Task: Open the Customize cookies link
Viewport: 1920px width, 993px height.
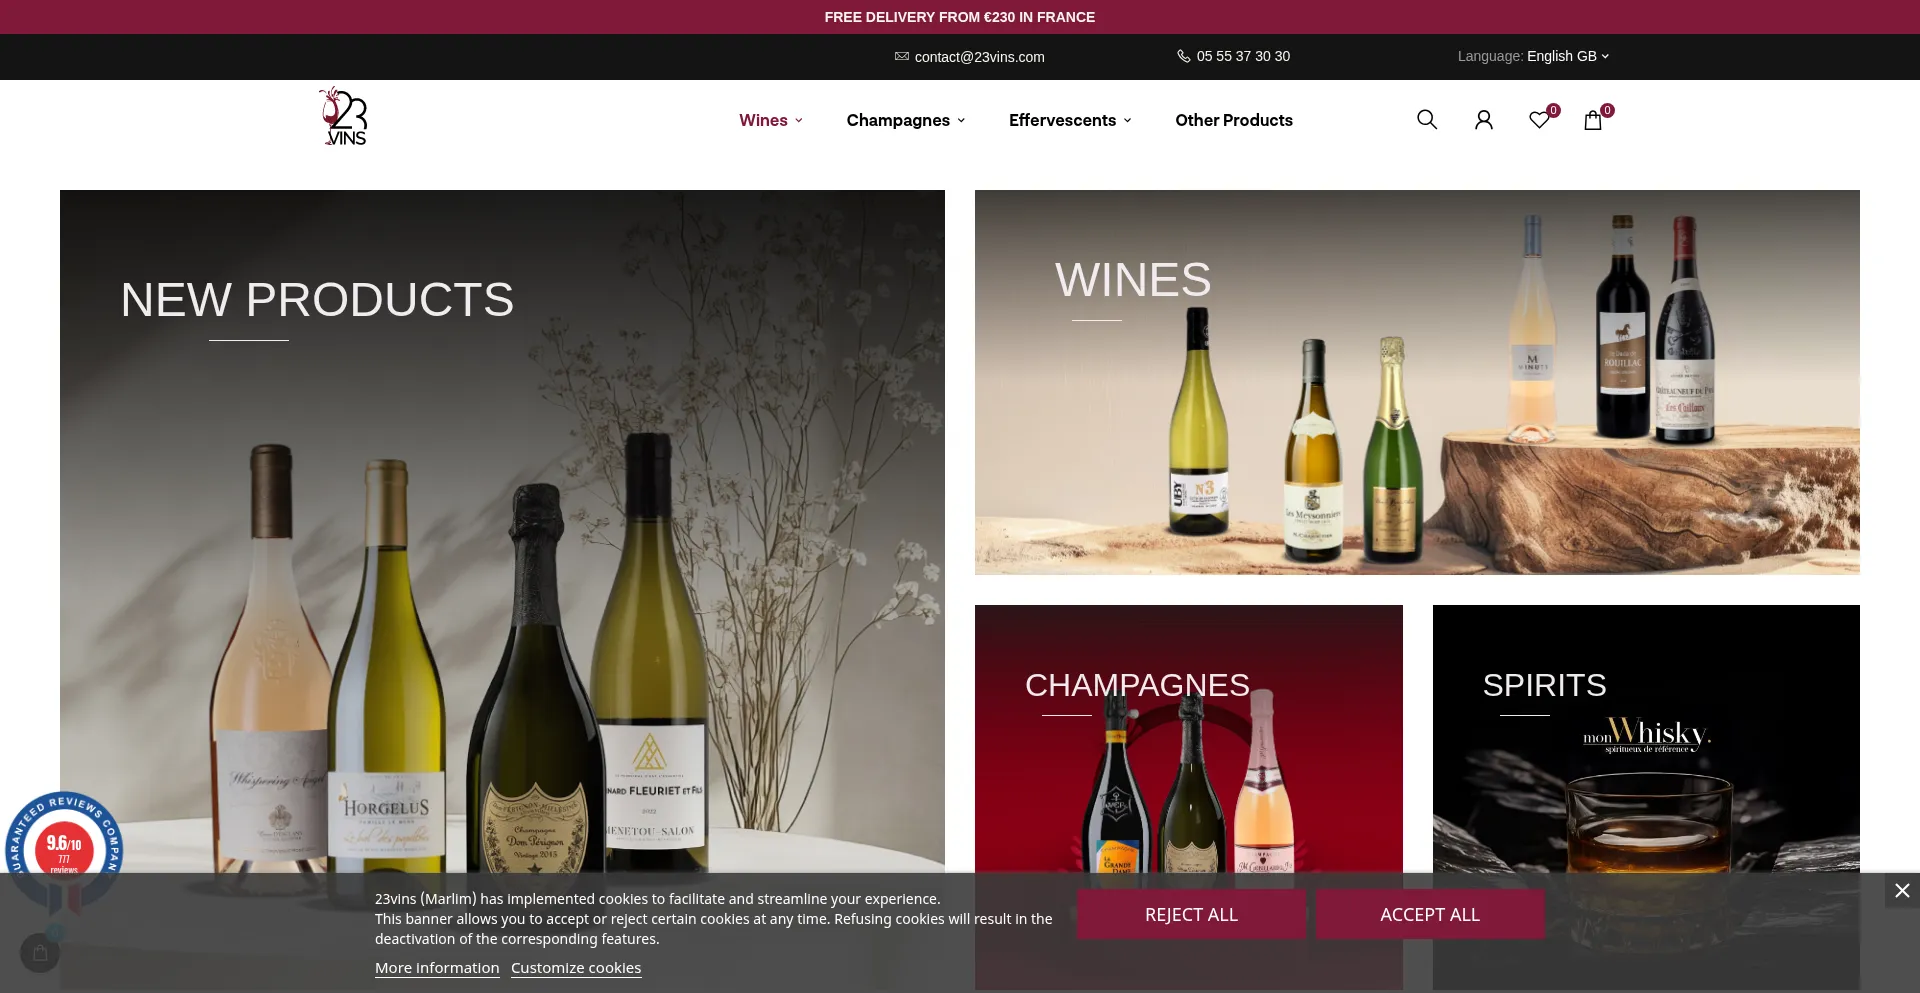Action: (x=576, y=968)
